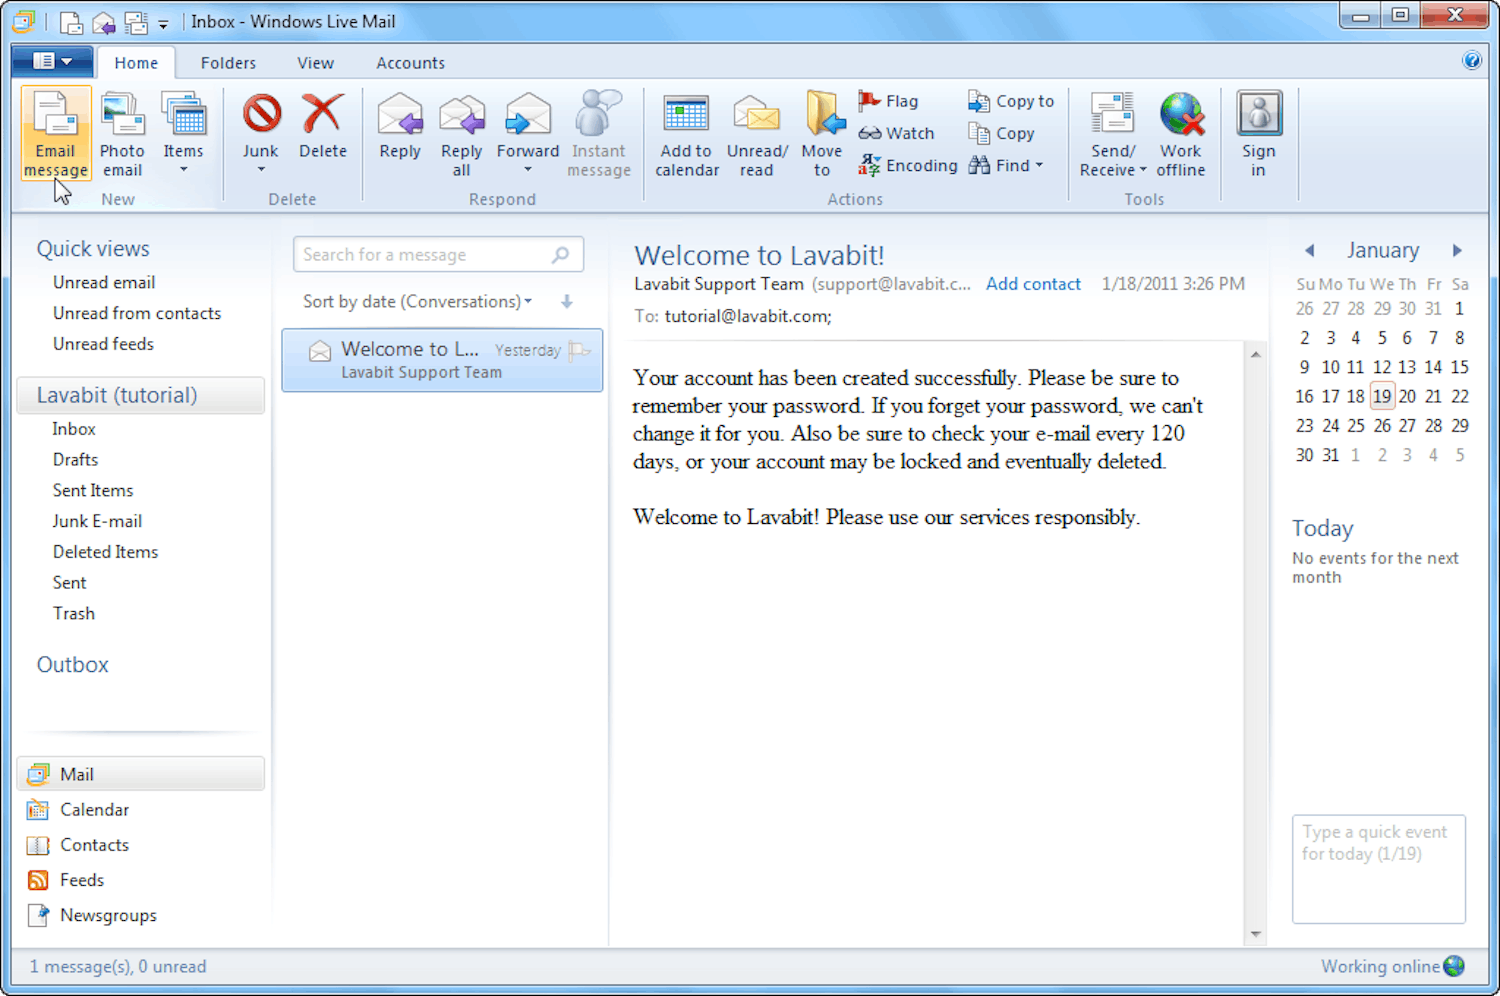Create a new Email message
This screenshot has width=1500, height=996.
(x=55, y=133)
